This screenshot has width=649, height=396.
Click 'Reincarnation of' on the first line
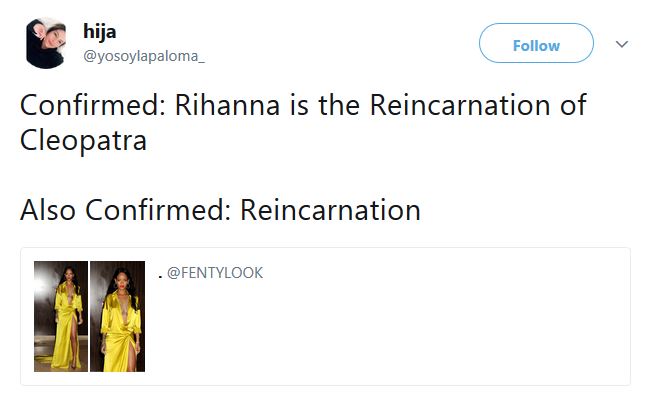478,105
